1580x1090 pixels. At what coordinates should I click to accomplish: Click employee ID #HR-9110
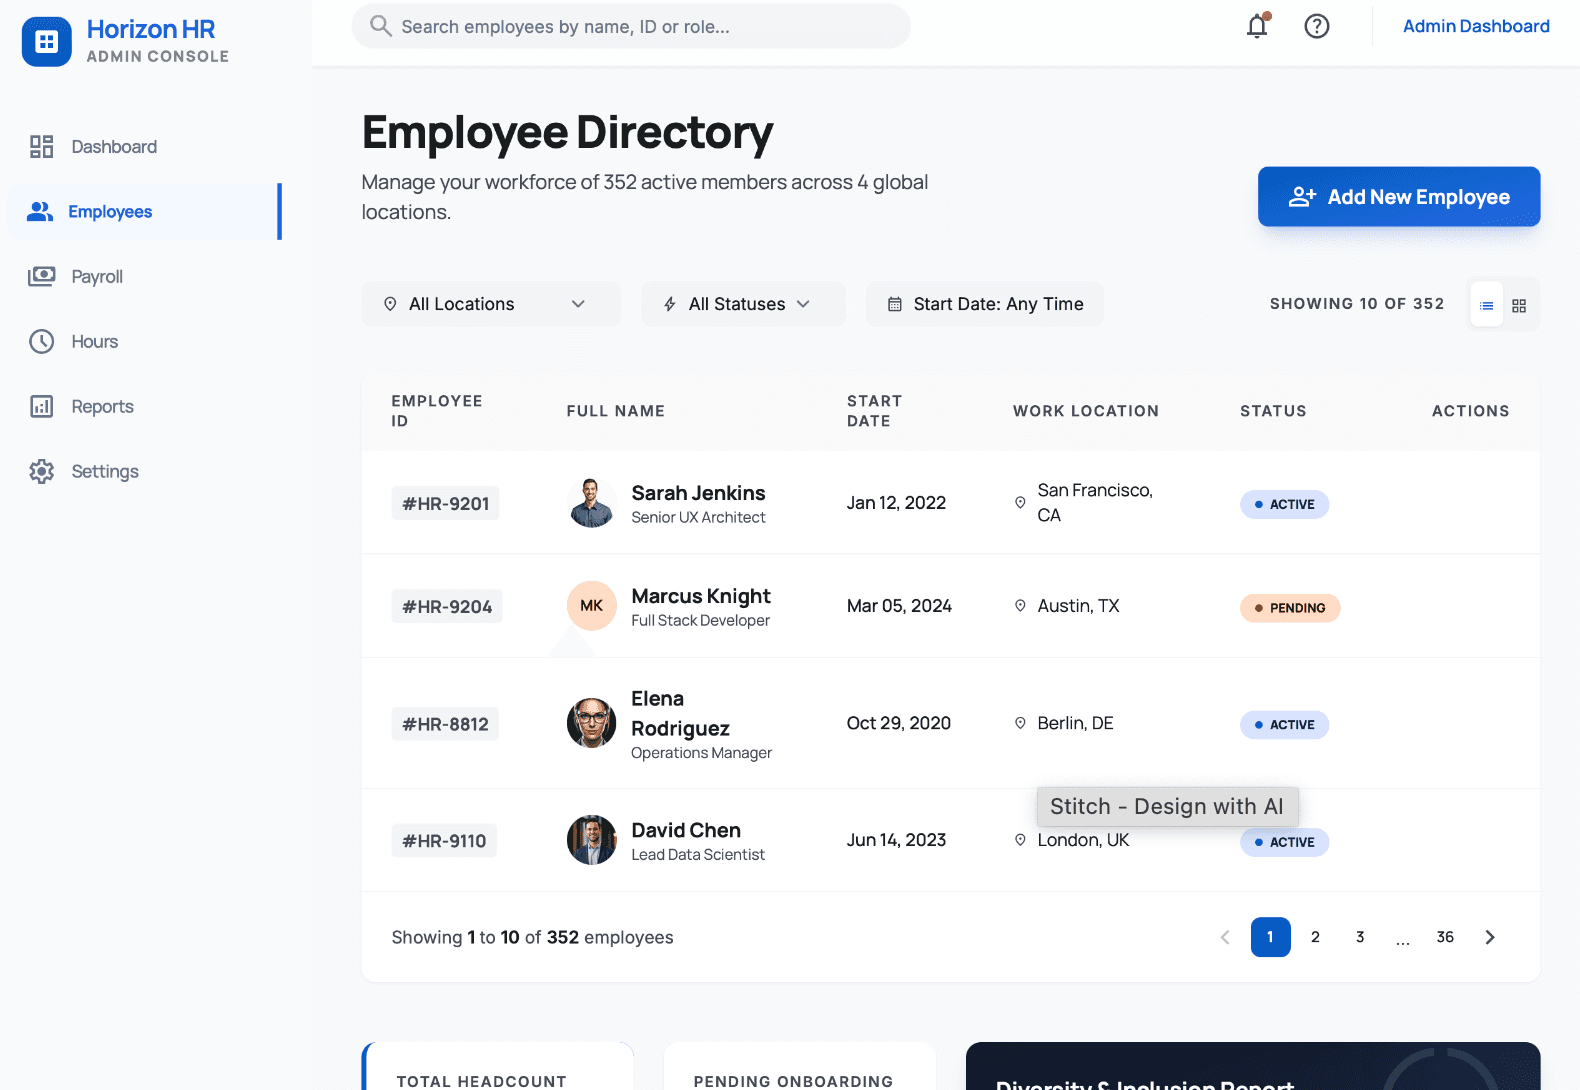(x=444, y=841)
